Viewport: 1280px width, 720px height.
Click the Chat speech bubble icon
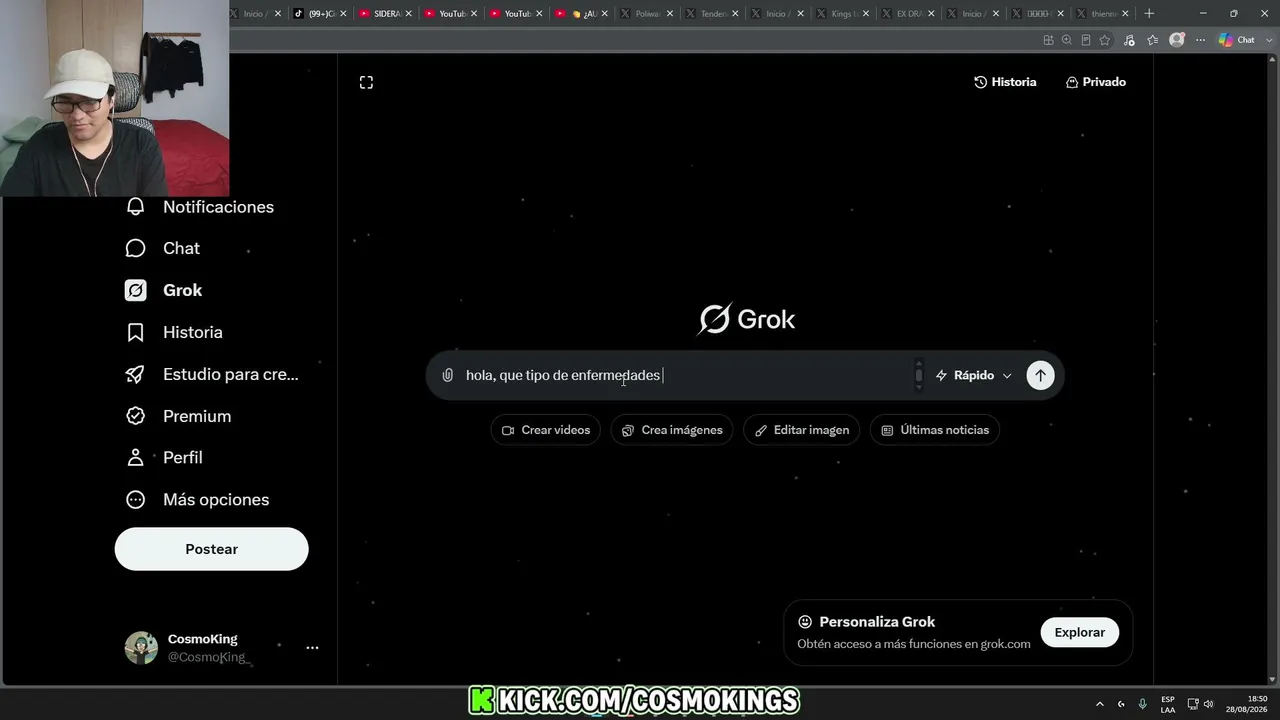point(135,248)
